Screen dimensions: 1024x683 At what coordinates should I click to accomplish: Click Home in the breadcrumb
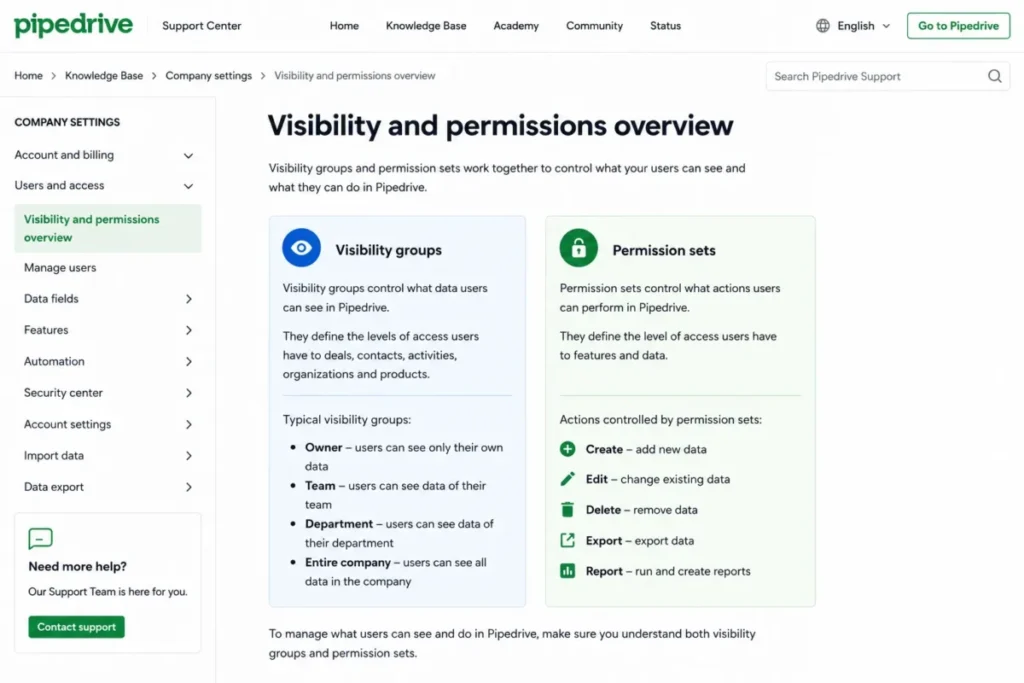[x=28, y=76]
